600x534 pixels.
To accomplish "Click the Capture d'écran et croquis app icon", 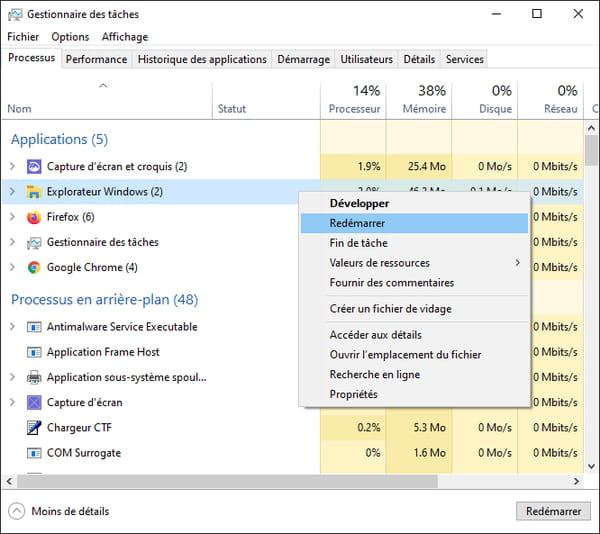I will point(34,166).
